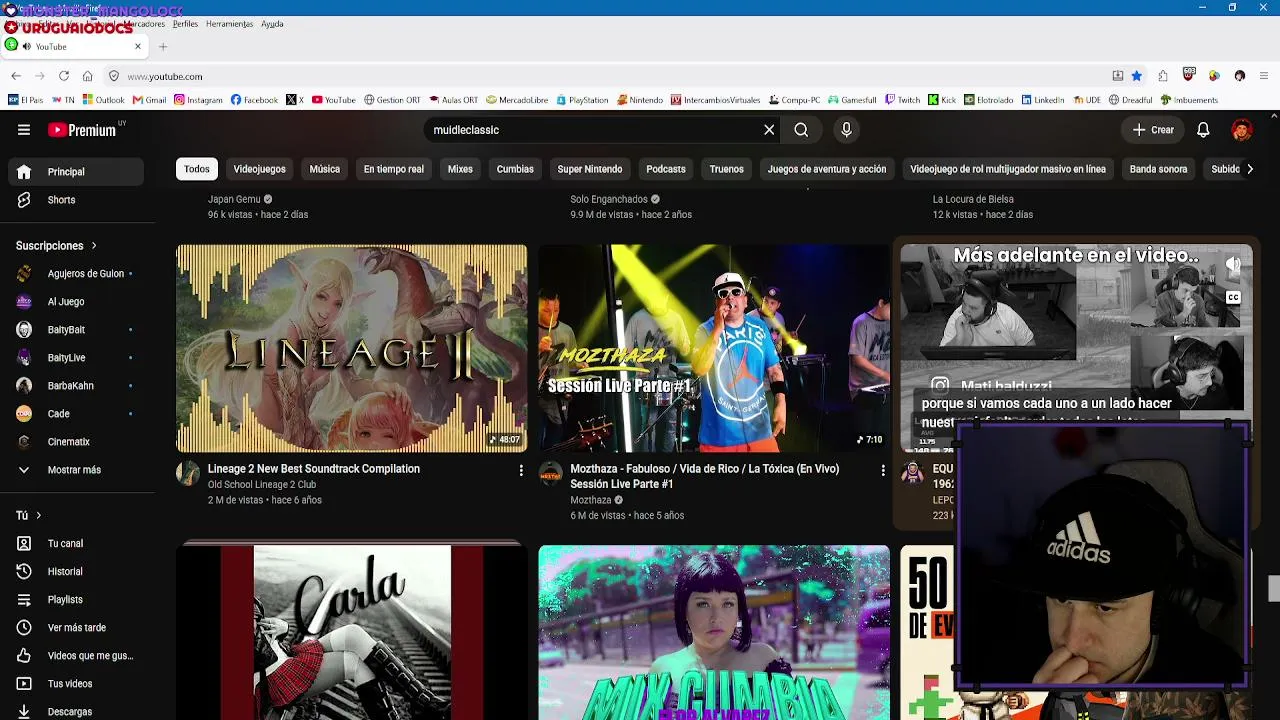Open the Ayuda browser menu
This screenshot has width=1280, height=720.
click(272, 24)
